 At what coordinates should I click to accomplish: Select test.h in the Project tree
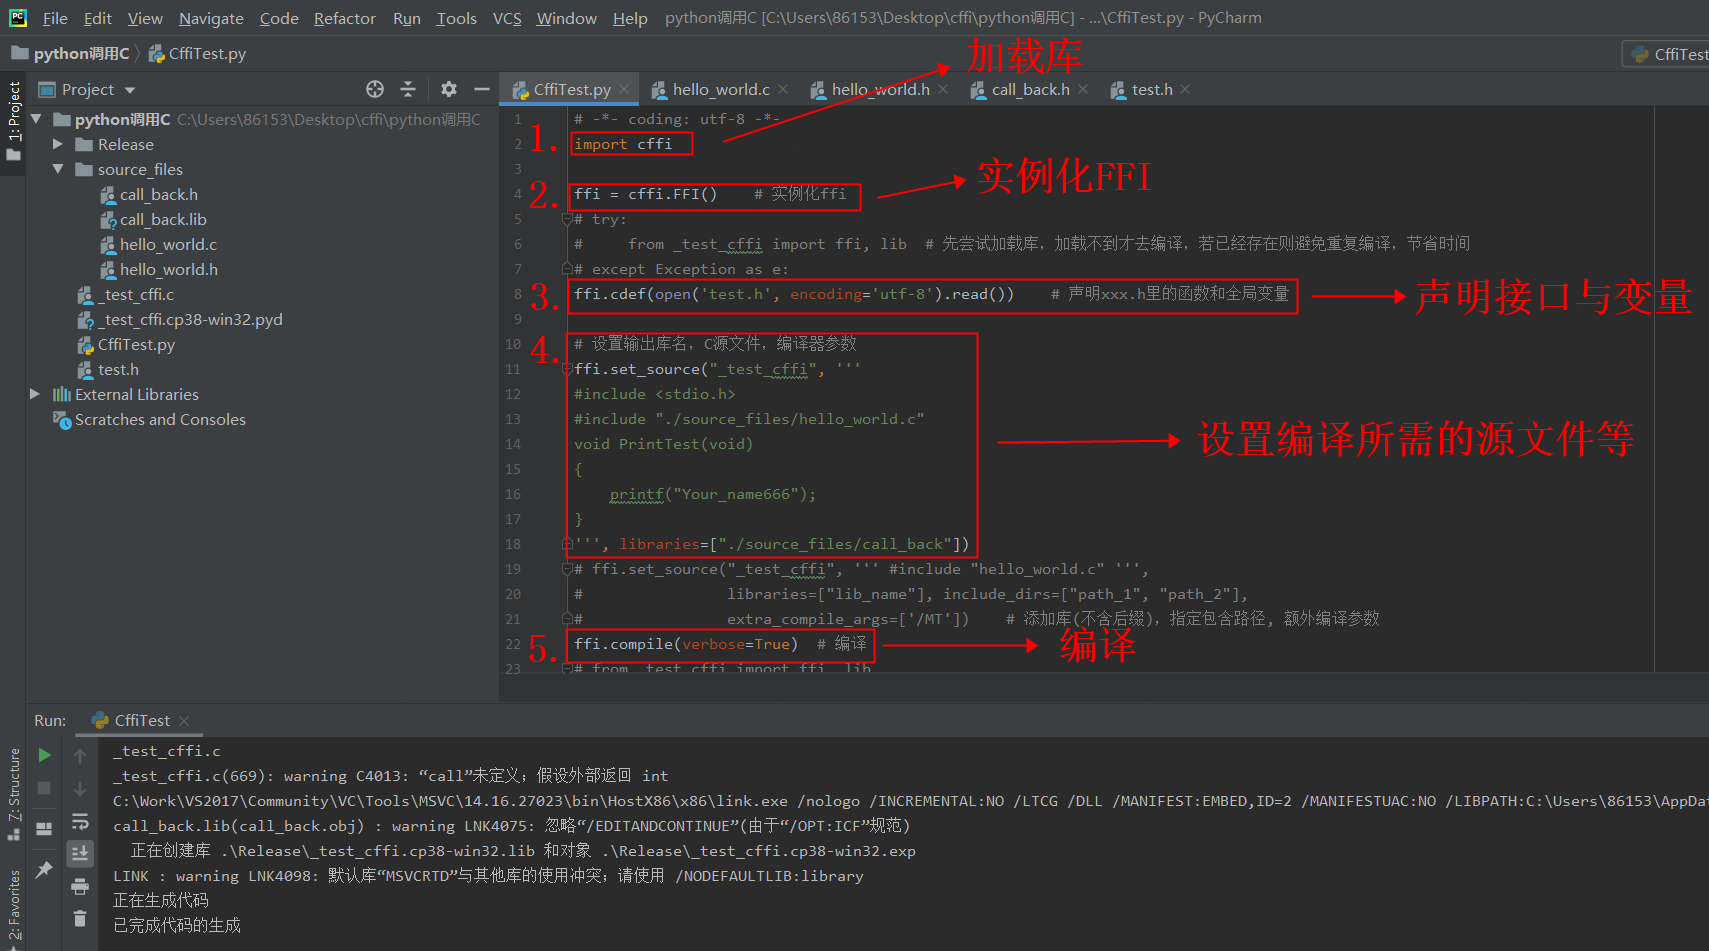click(x=118, y=369)
